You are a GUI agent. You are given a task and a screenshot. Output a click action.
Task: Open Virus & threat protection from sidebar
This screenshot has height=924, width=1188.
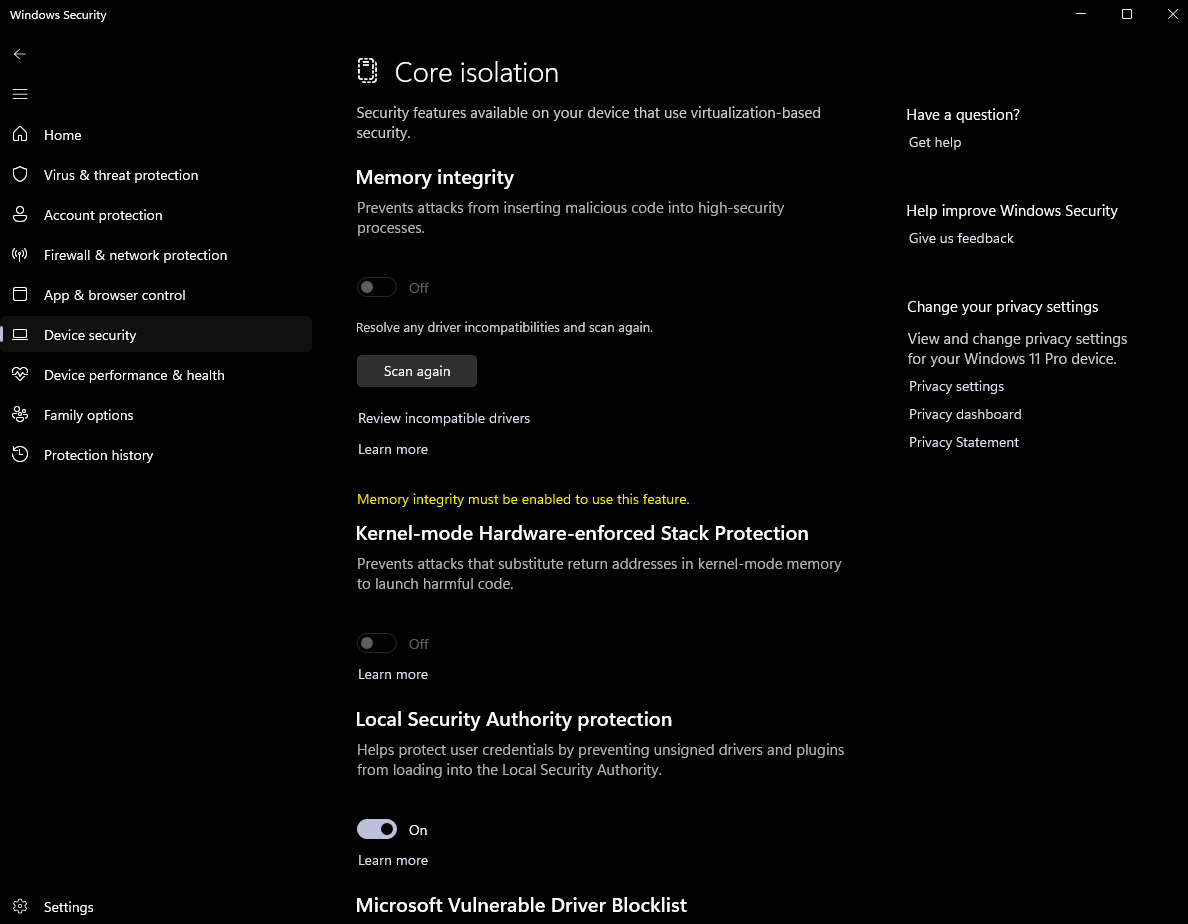pos(121,174)
